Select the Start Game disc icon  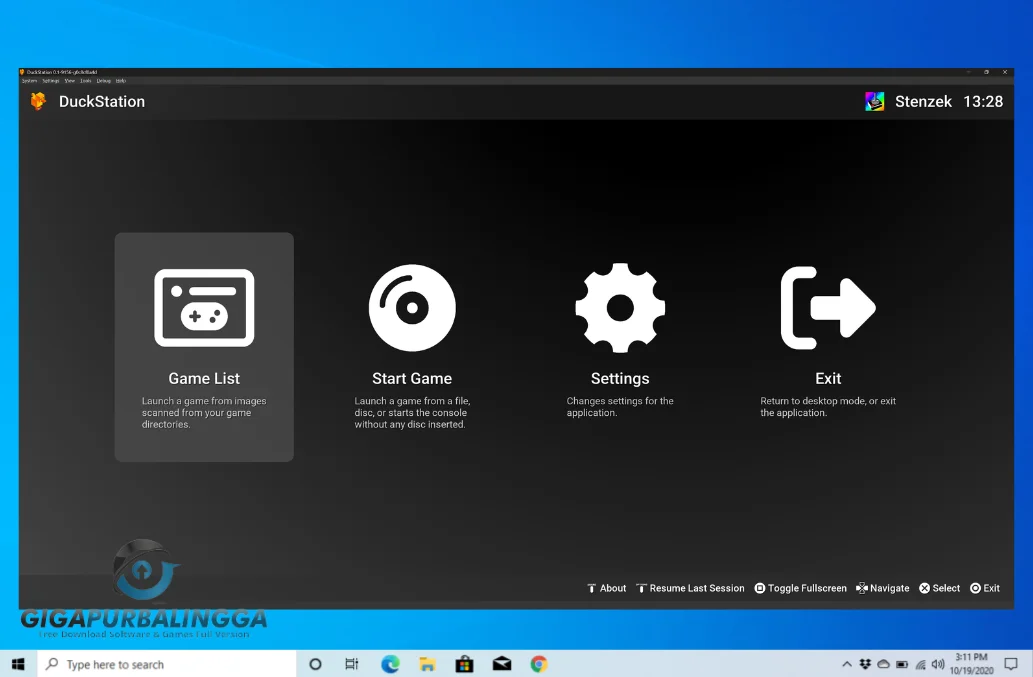pos(412,308)
